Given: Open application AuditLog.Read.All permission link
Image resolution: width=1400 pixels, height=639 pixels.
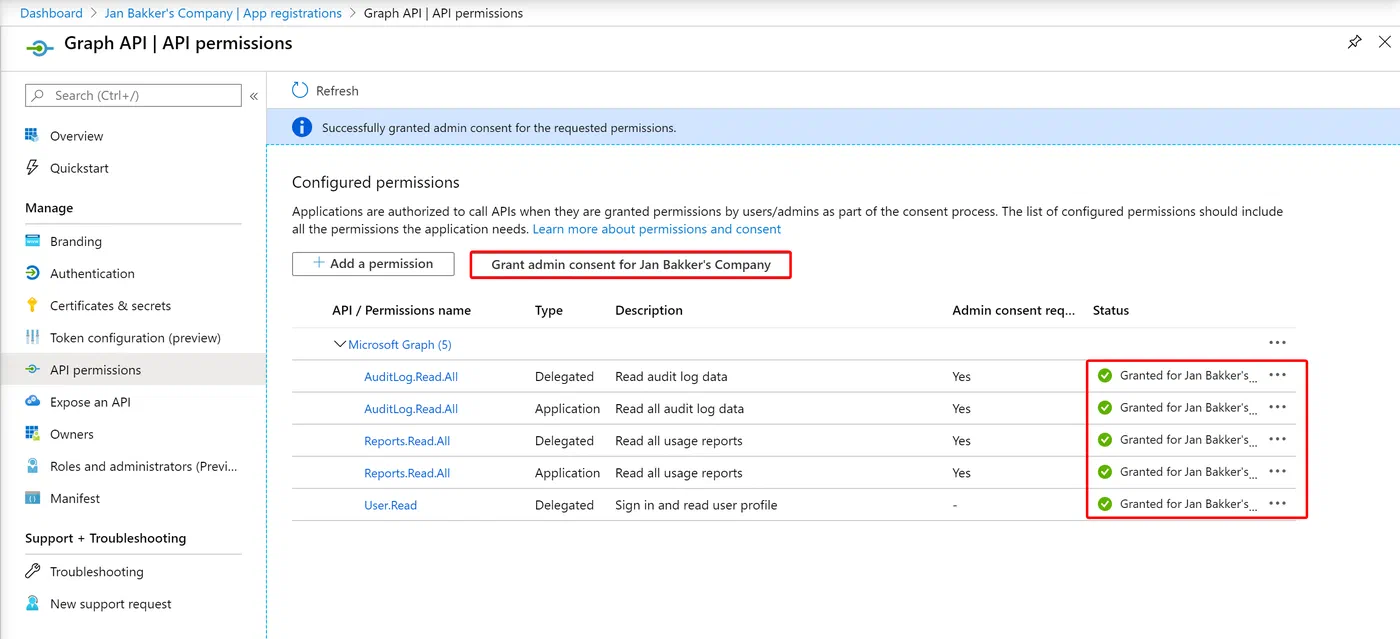Looking at the screenshot, I should [x=411, y=409].
